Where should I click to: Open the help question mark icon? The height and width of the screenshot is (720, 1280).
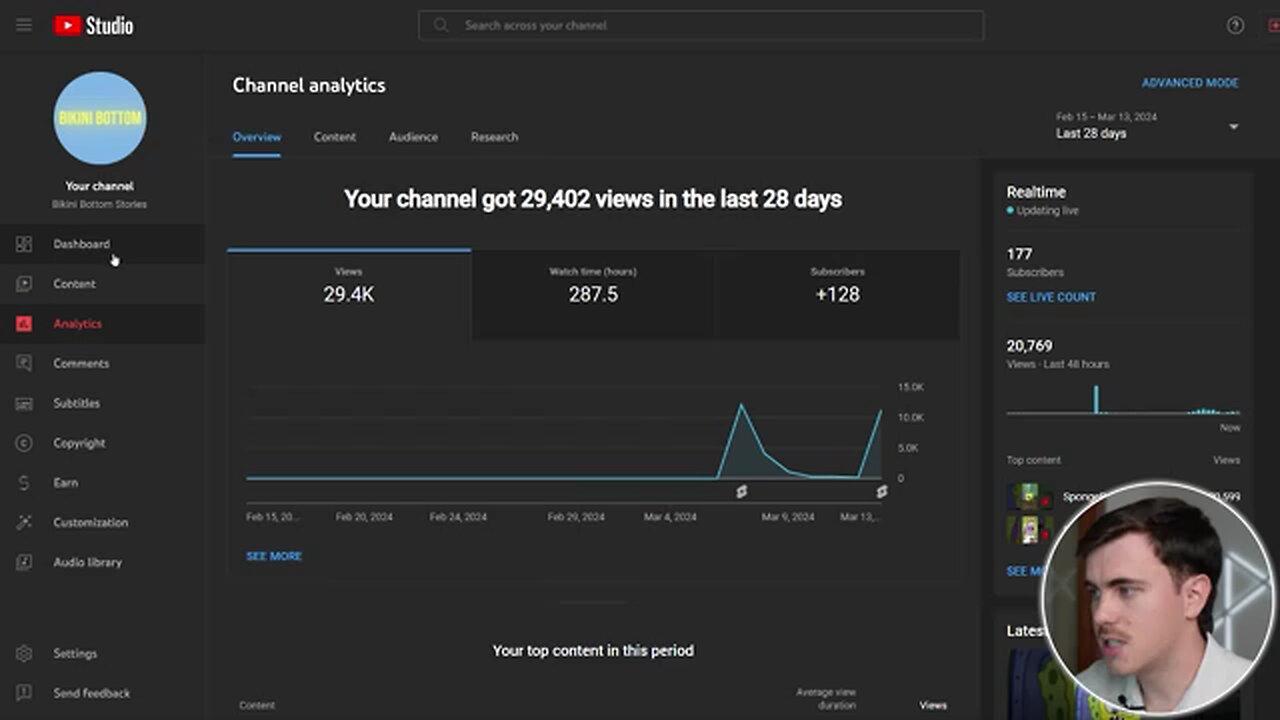1235,26
